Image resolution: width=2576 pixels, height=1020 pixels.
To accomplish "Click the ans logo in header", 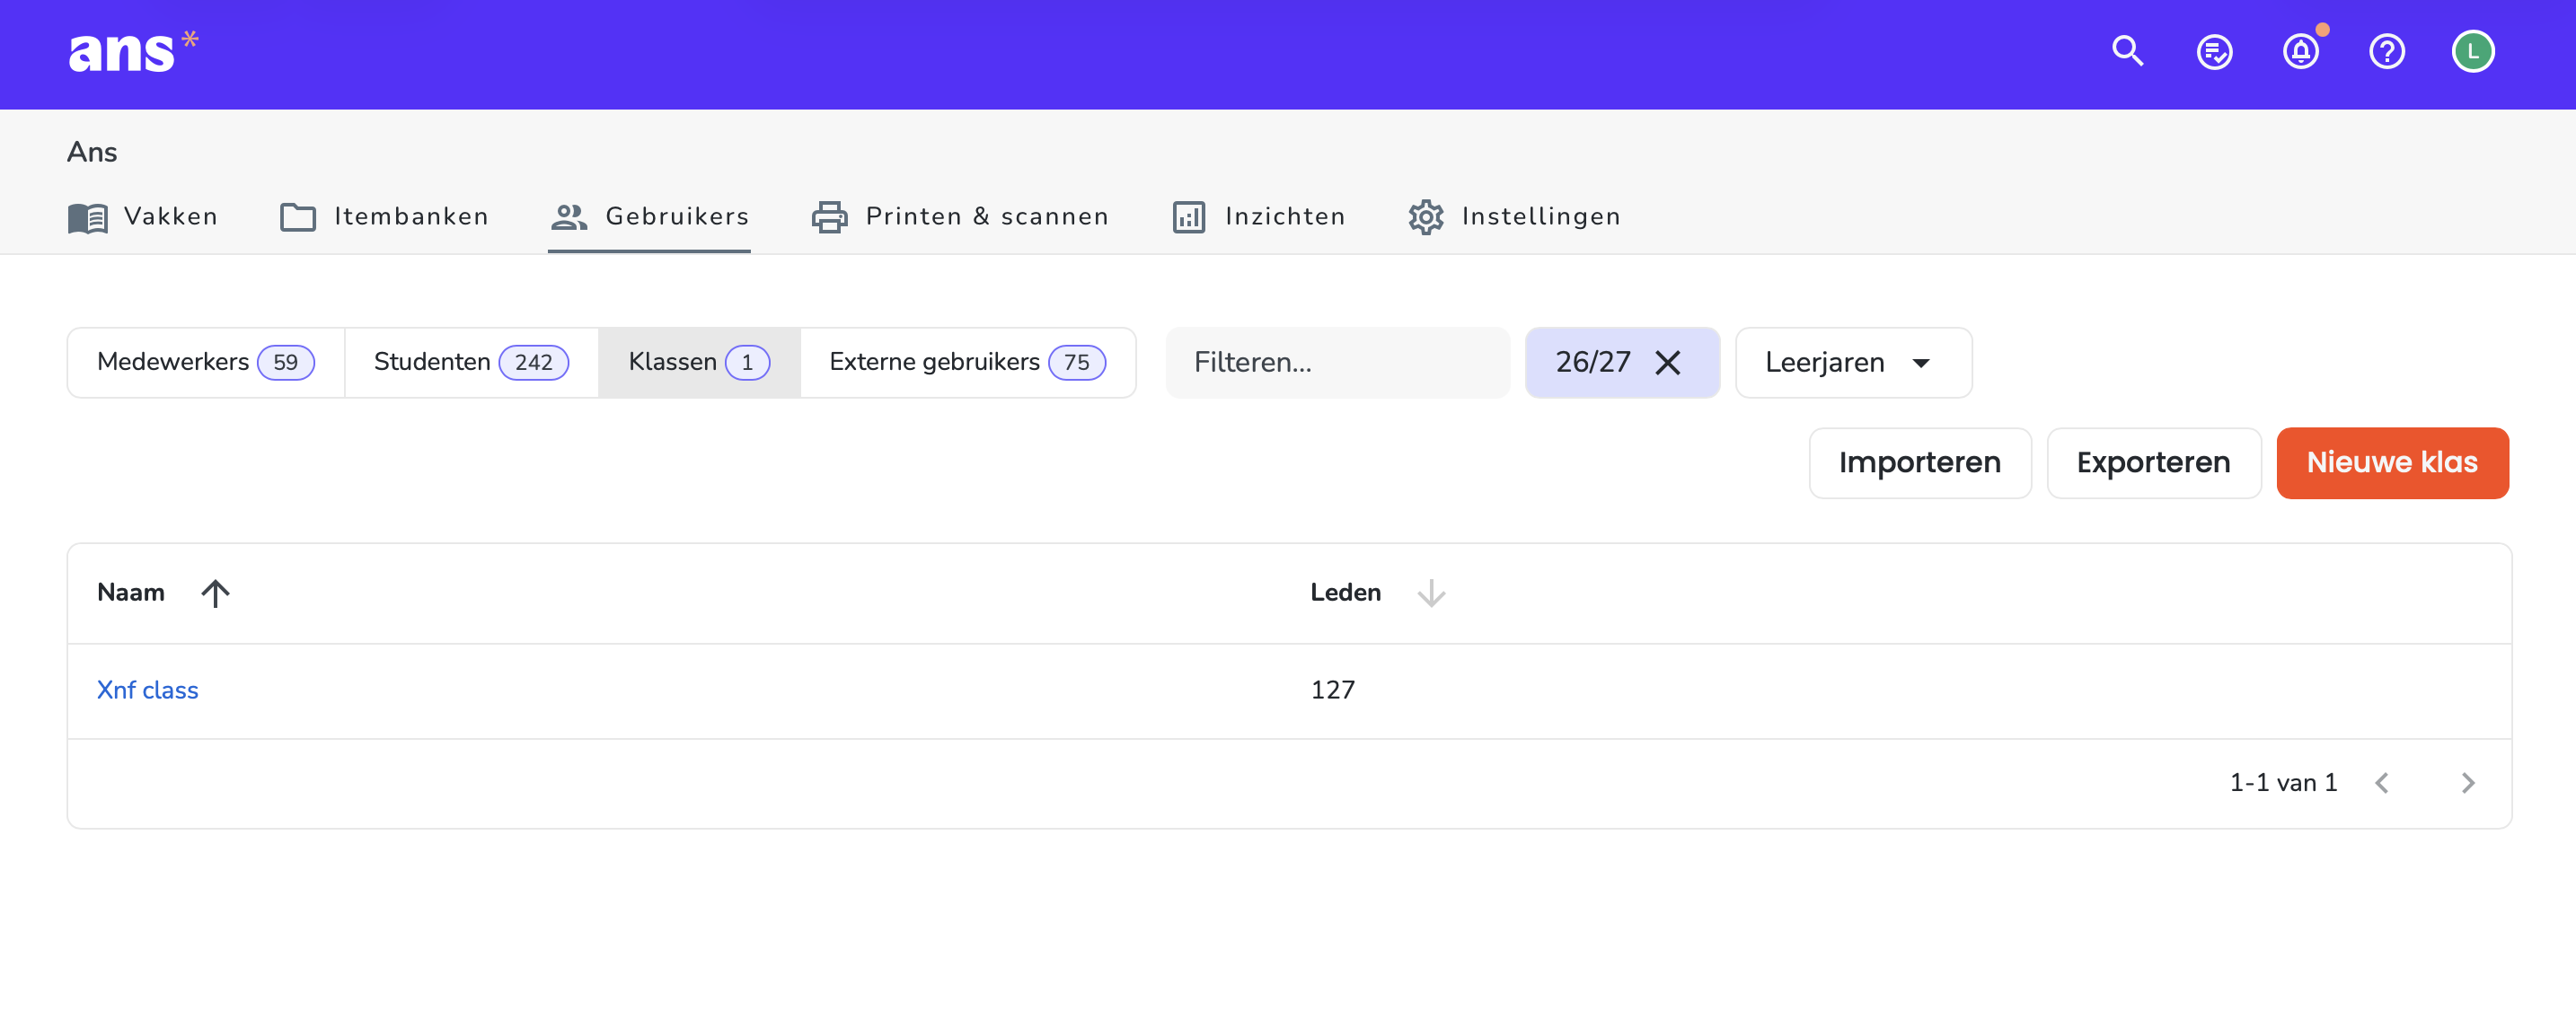I will pos(133,51).
